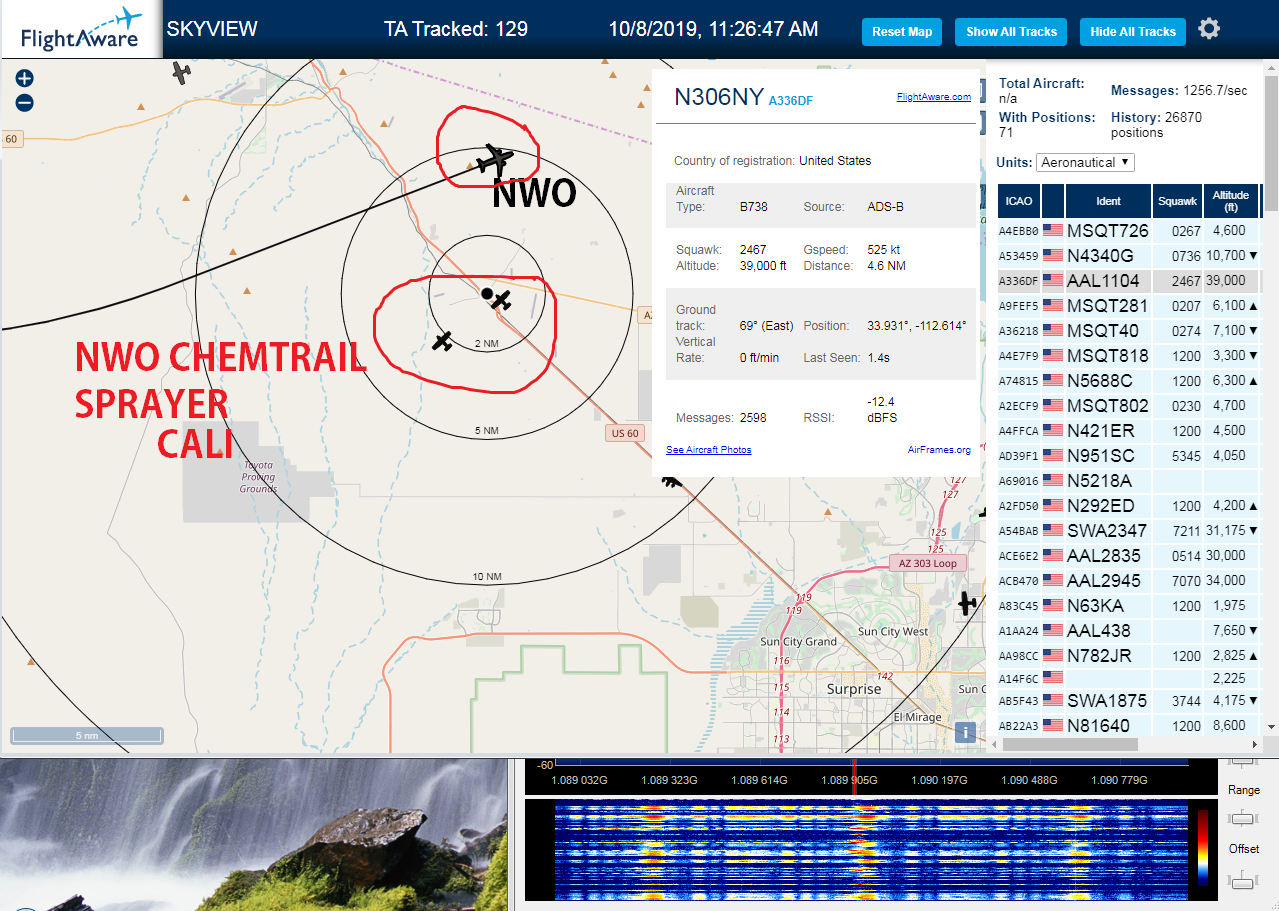Sort table by ICAO column header
The width and height of the screenshot is (1279, 911).
click(x=1018, y=201)
